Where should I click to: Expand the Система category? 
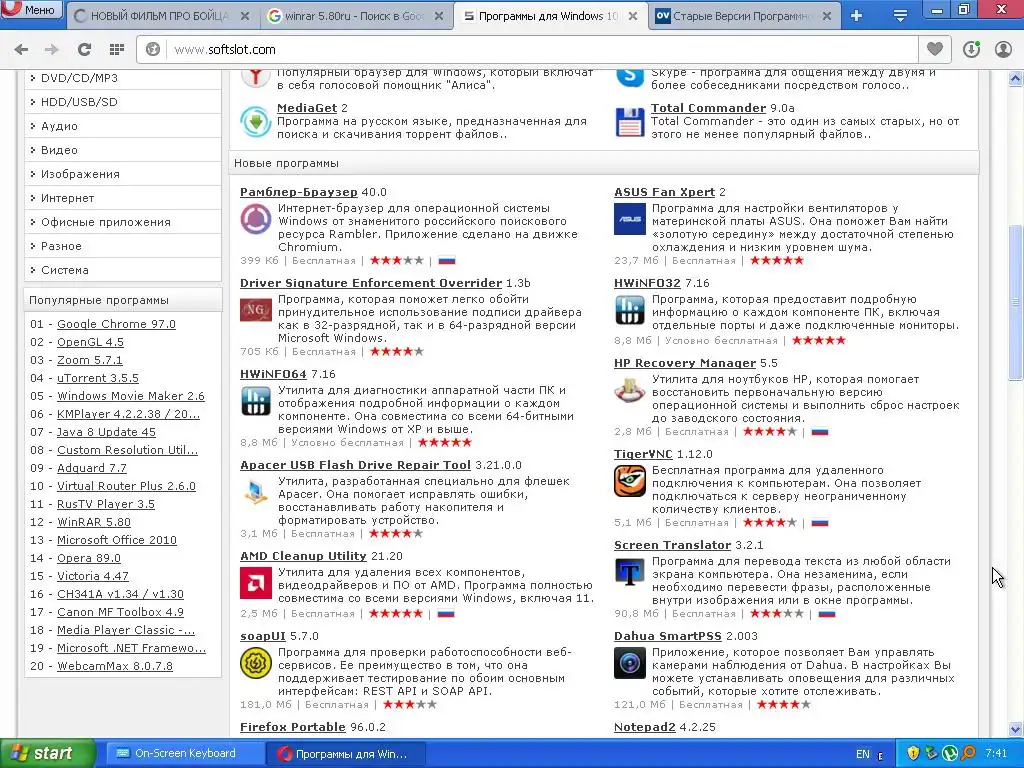(123, 270)
